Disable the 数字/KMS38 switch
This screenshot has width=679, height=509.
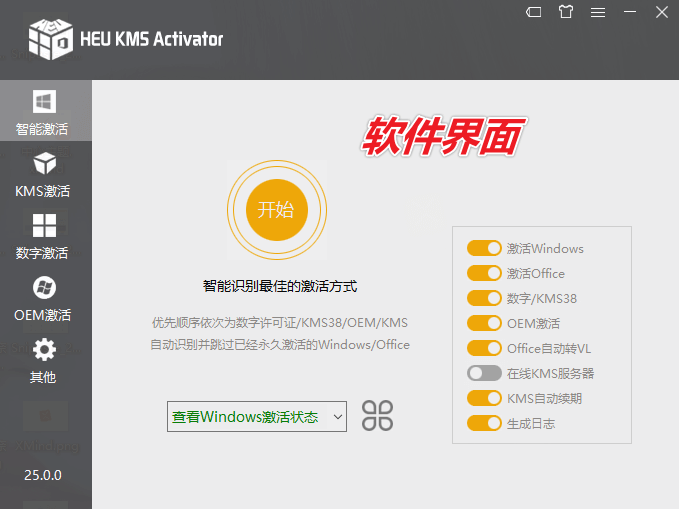[x=484, y=298]
